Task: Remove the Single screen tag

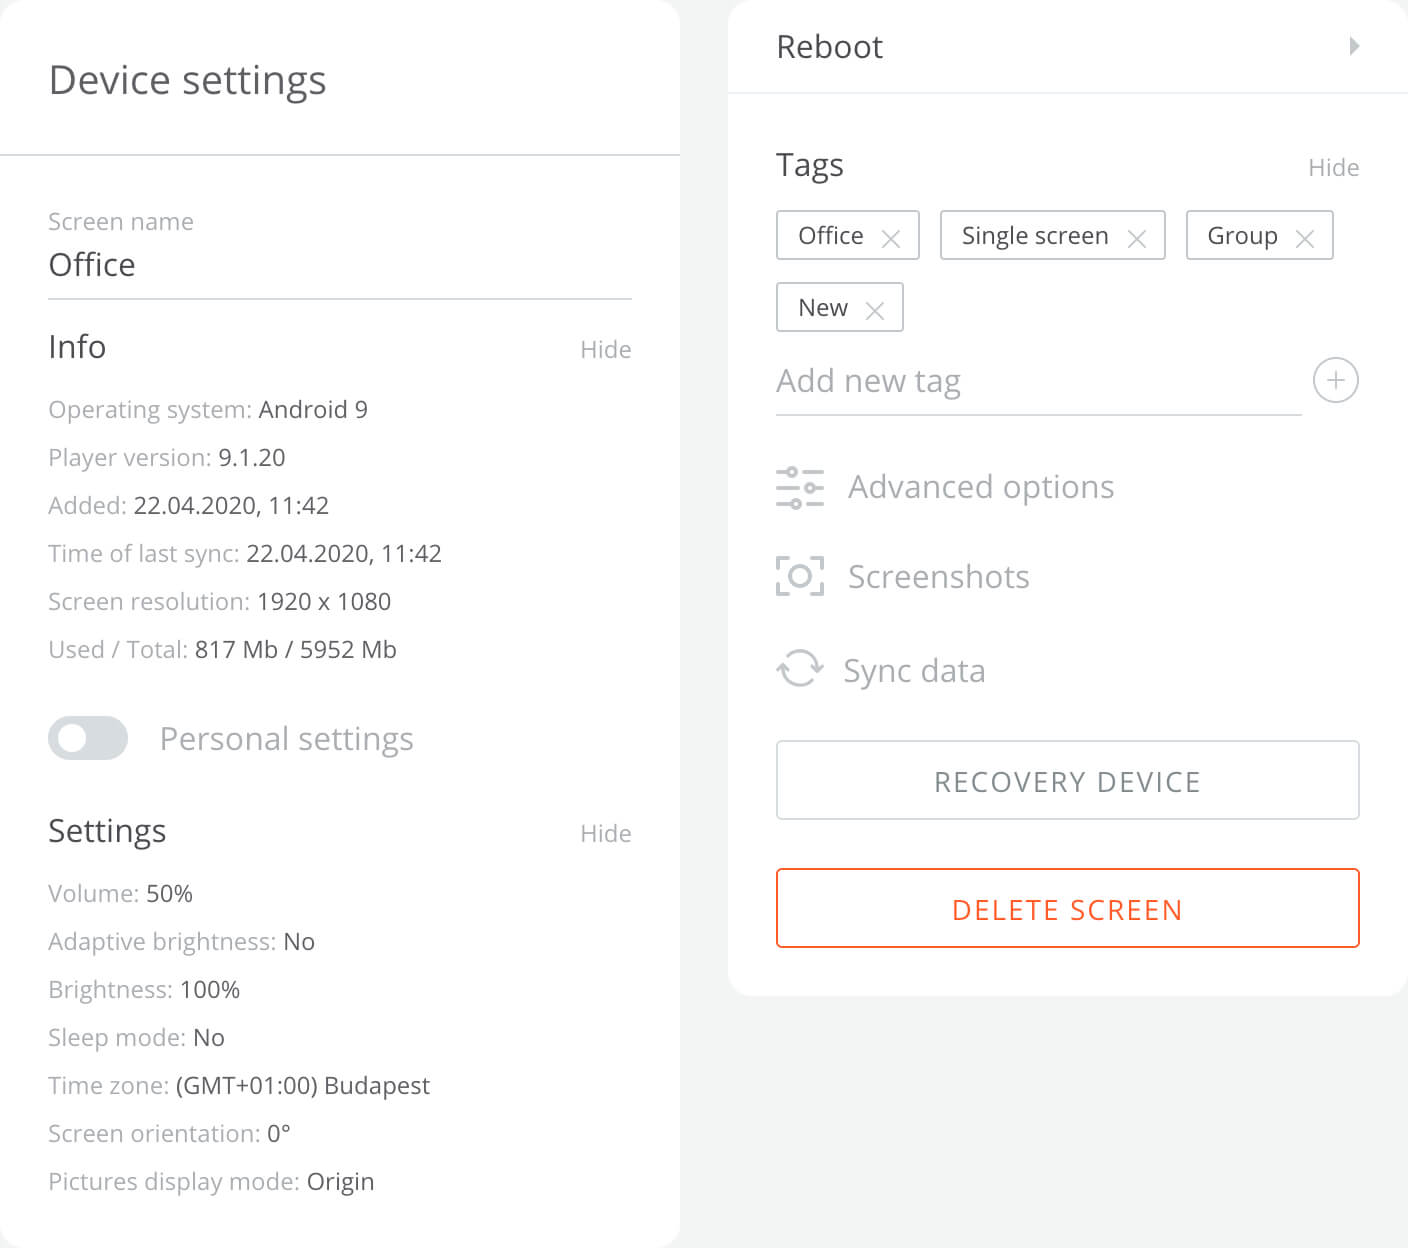Action: pyautogui.click(x=1136, y=238)
